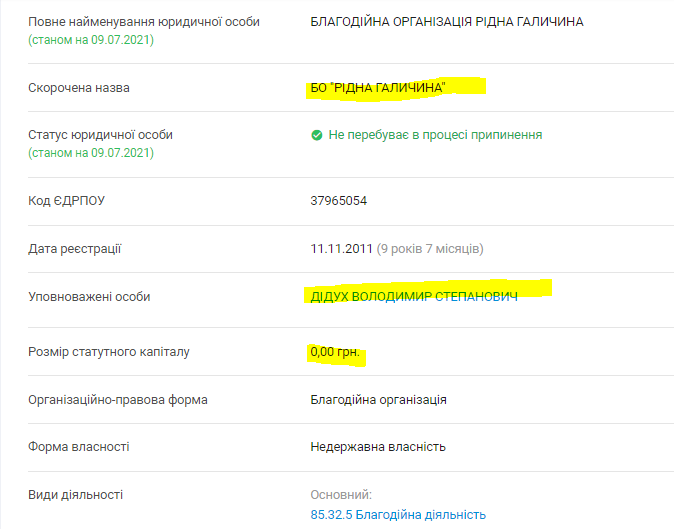Click the Скорочена назва label

tap(79, 88)
